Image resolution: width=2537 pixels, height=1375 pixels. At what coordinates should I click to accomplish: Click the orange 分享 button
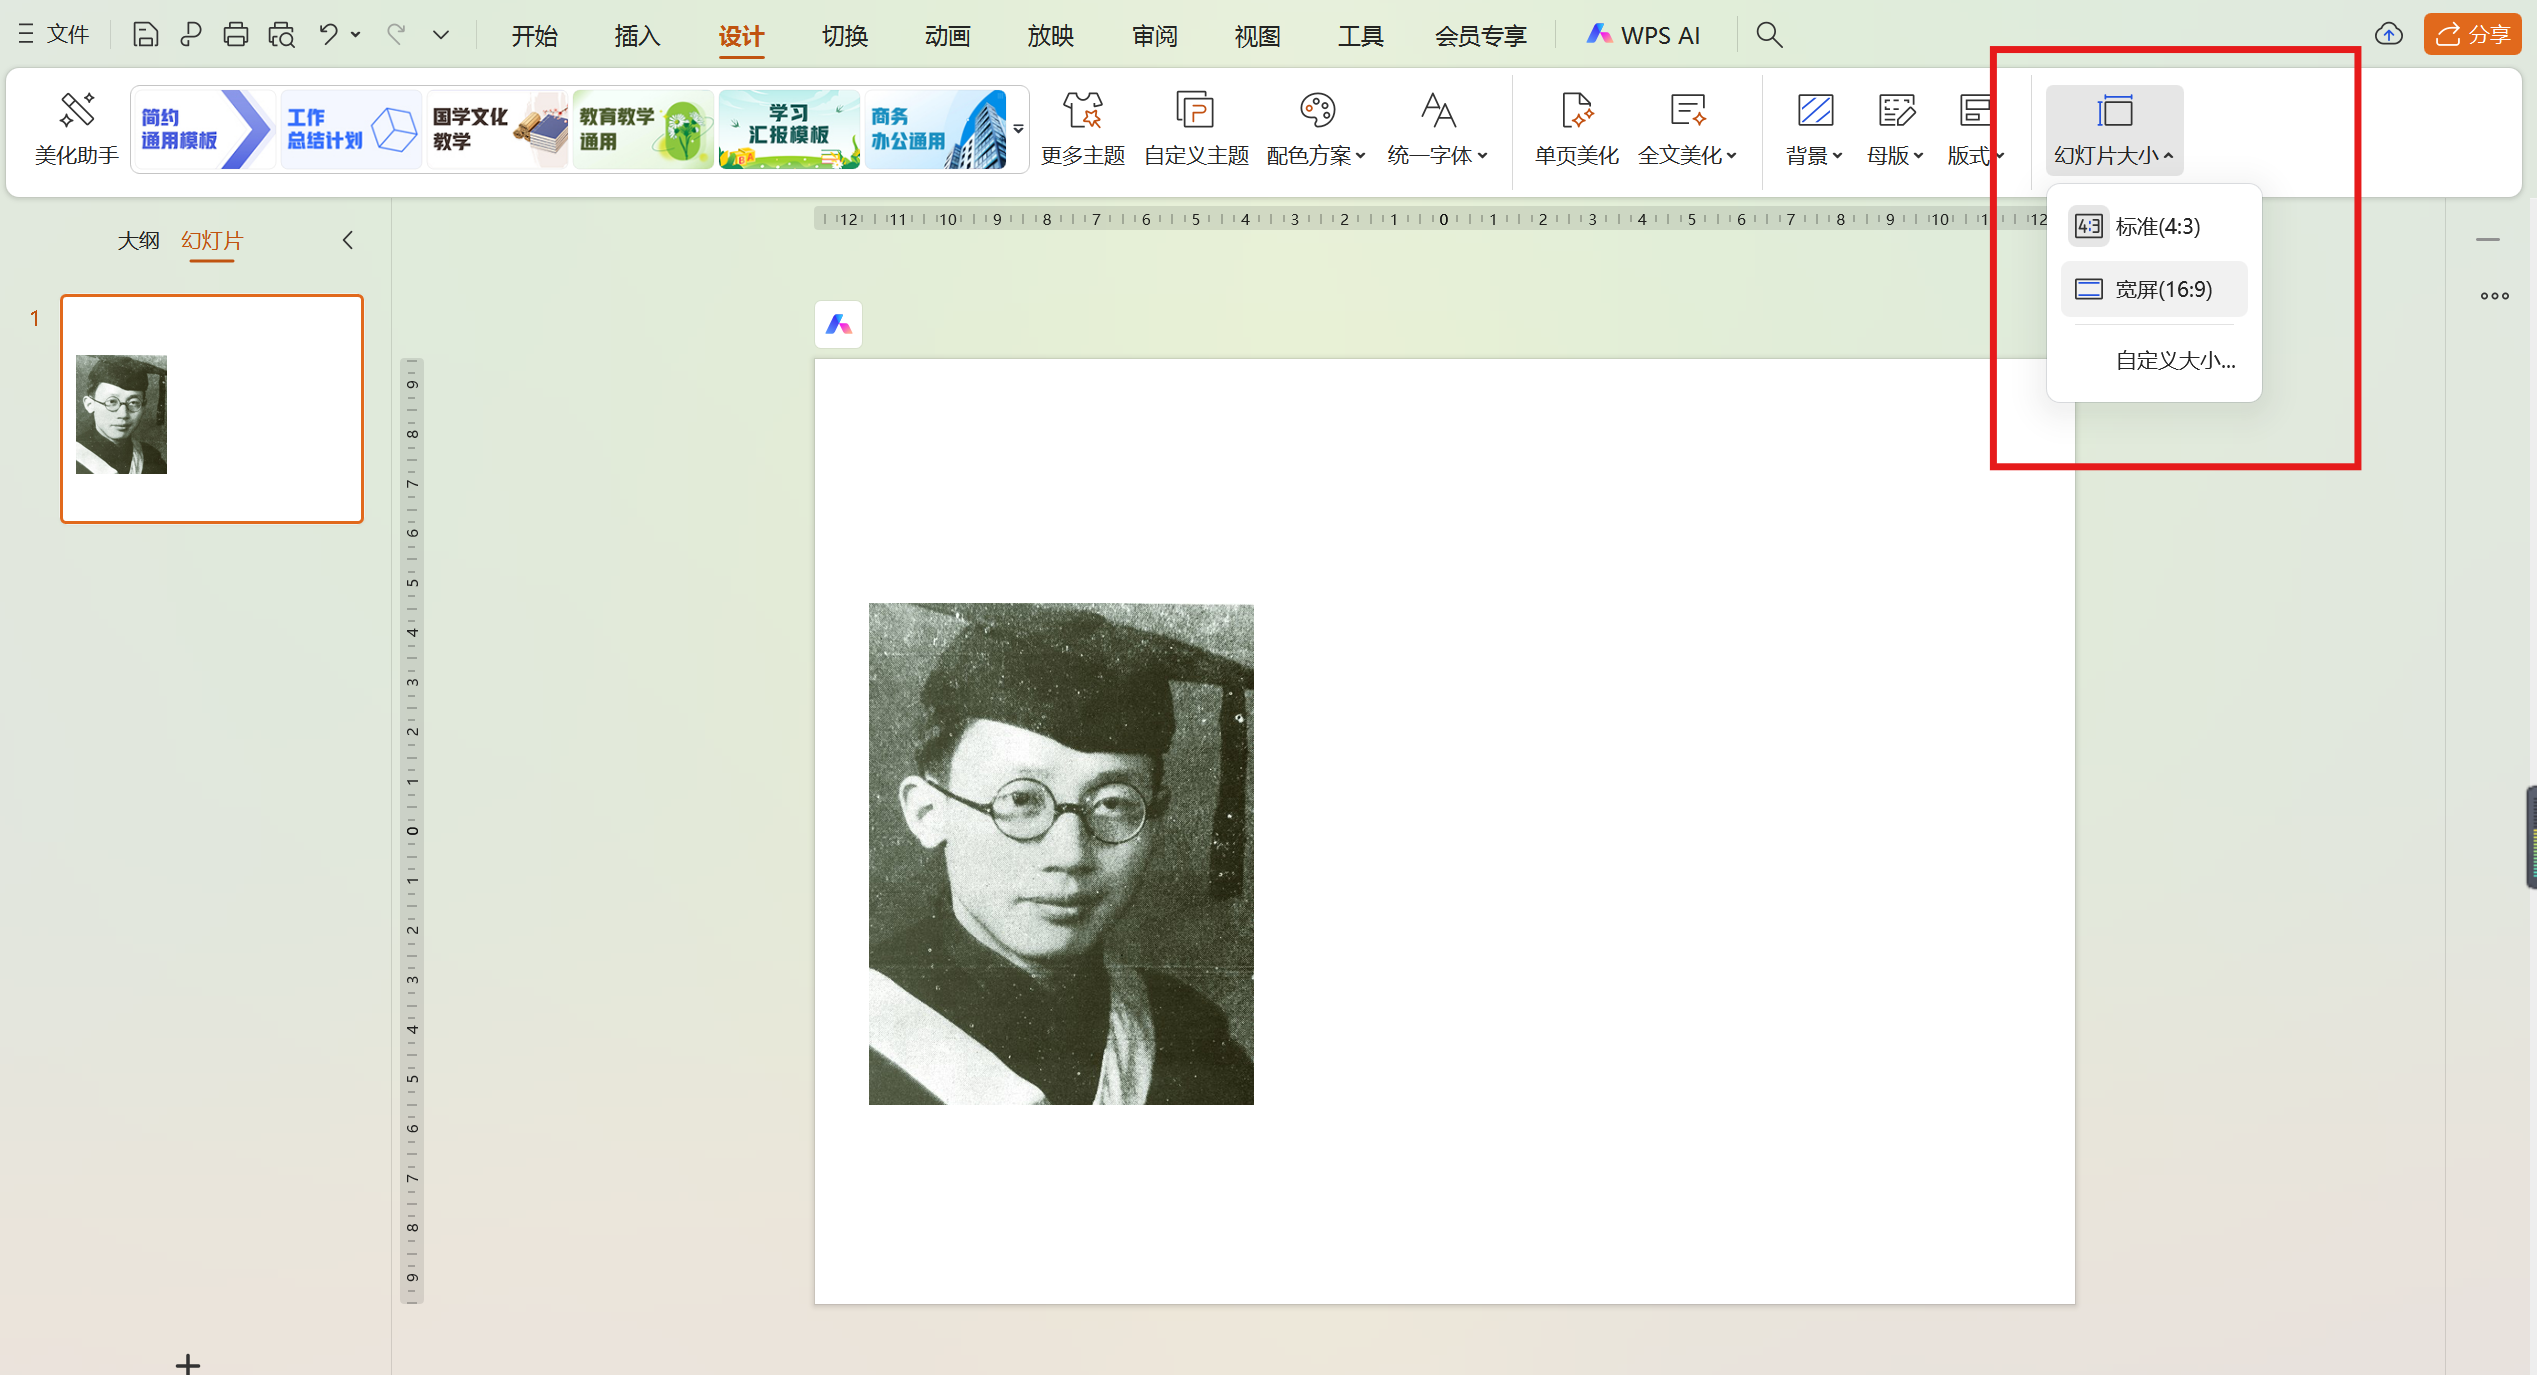coord(2472,35)
